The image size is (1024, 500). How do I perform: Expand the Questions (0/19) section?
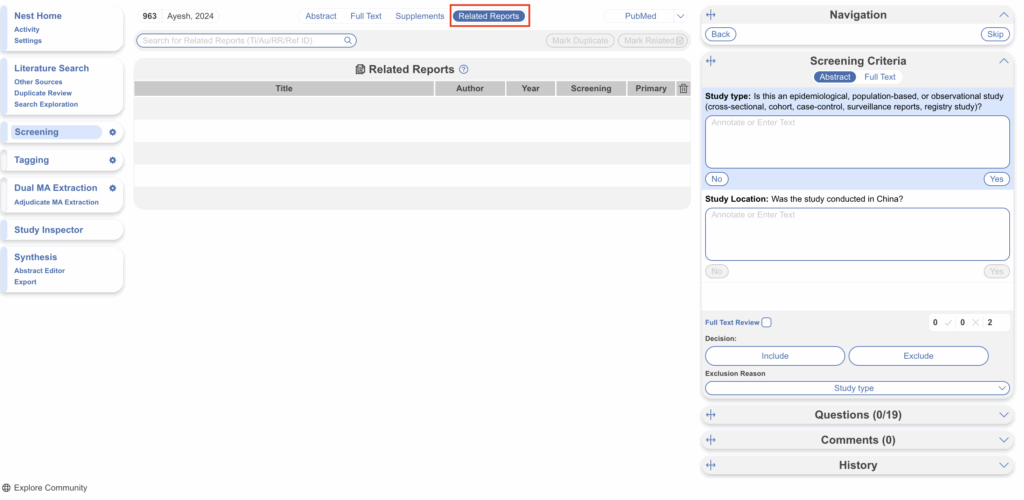1004,414
